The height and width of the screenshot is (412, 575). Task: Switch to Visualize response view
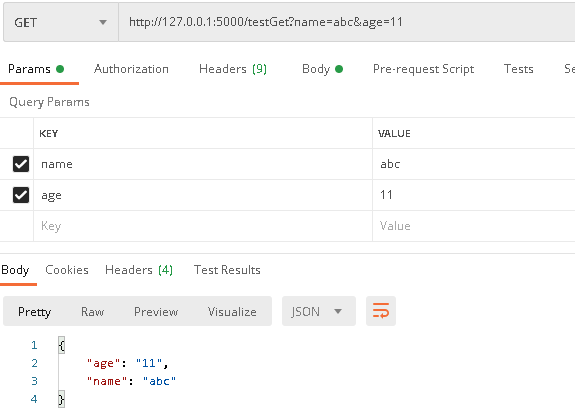(232, 312)
